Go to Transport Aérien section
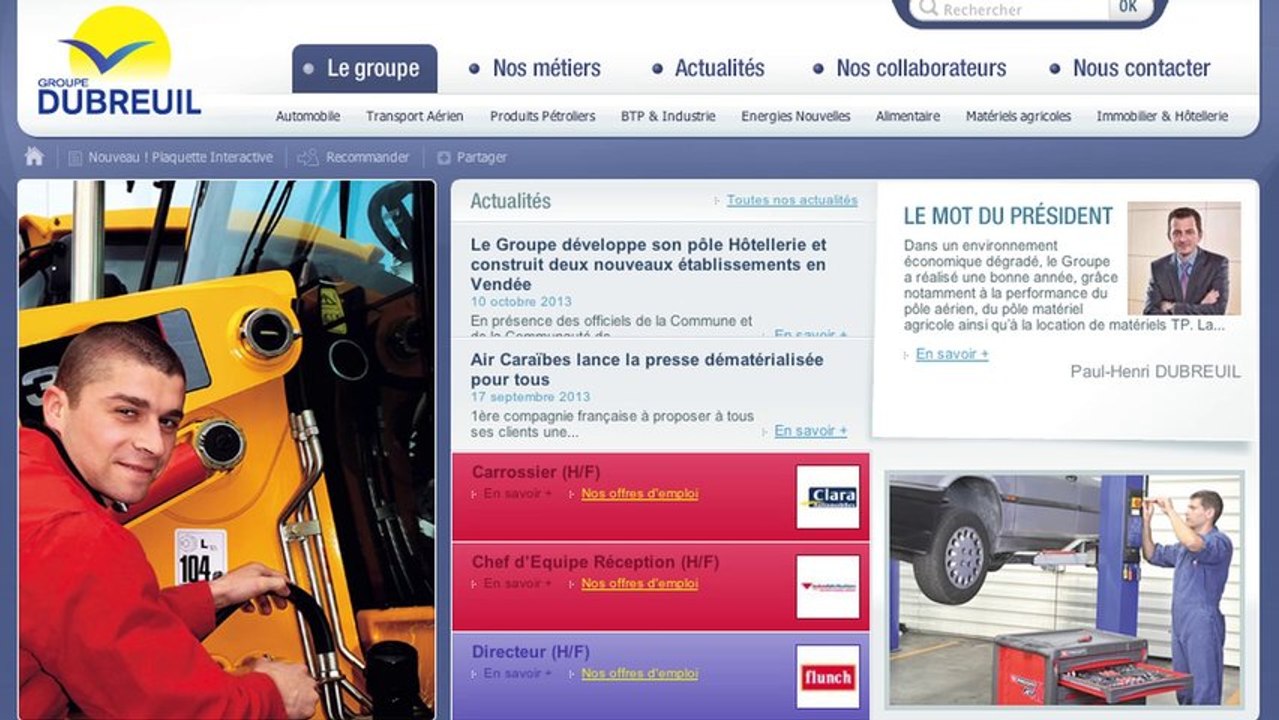Viewport: 1279px width, 720px height. click(414, 116)
